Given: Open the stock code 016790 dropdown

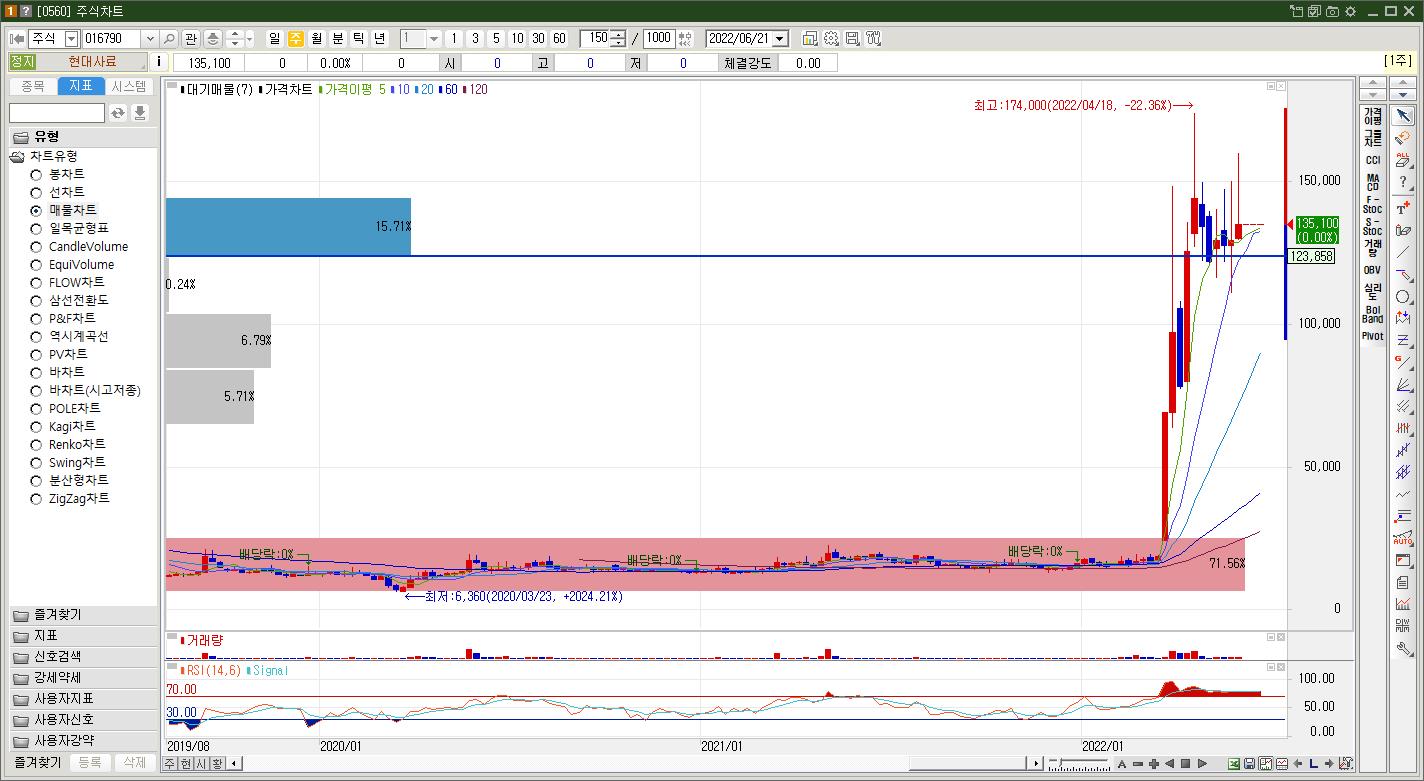Looking at the screenshot, I should [150, 38].
